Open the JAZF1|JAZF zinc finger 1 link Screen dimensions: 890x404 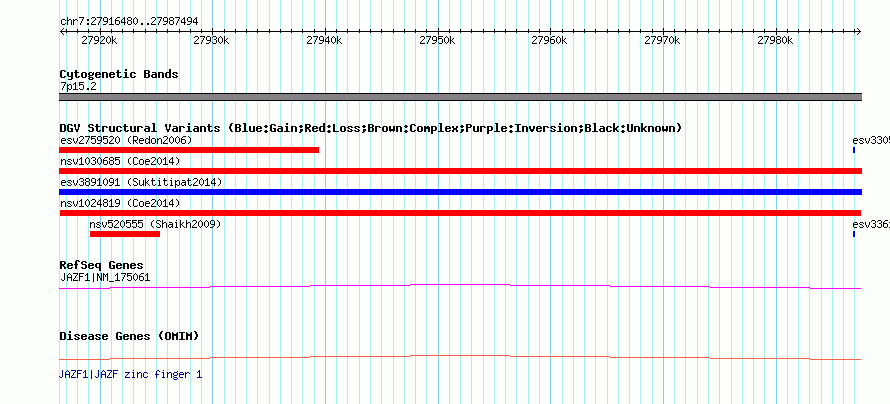click(131, 374)
